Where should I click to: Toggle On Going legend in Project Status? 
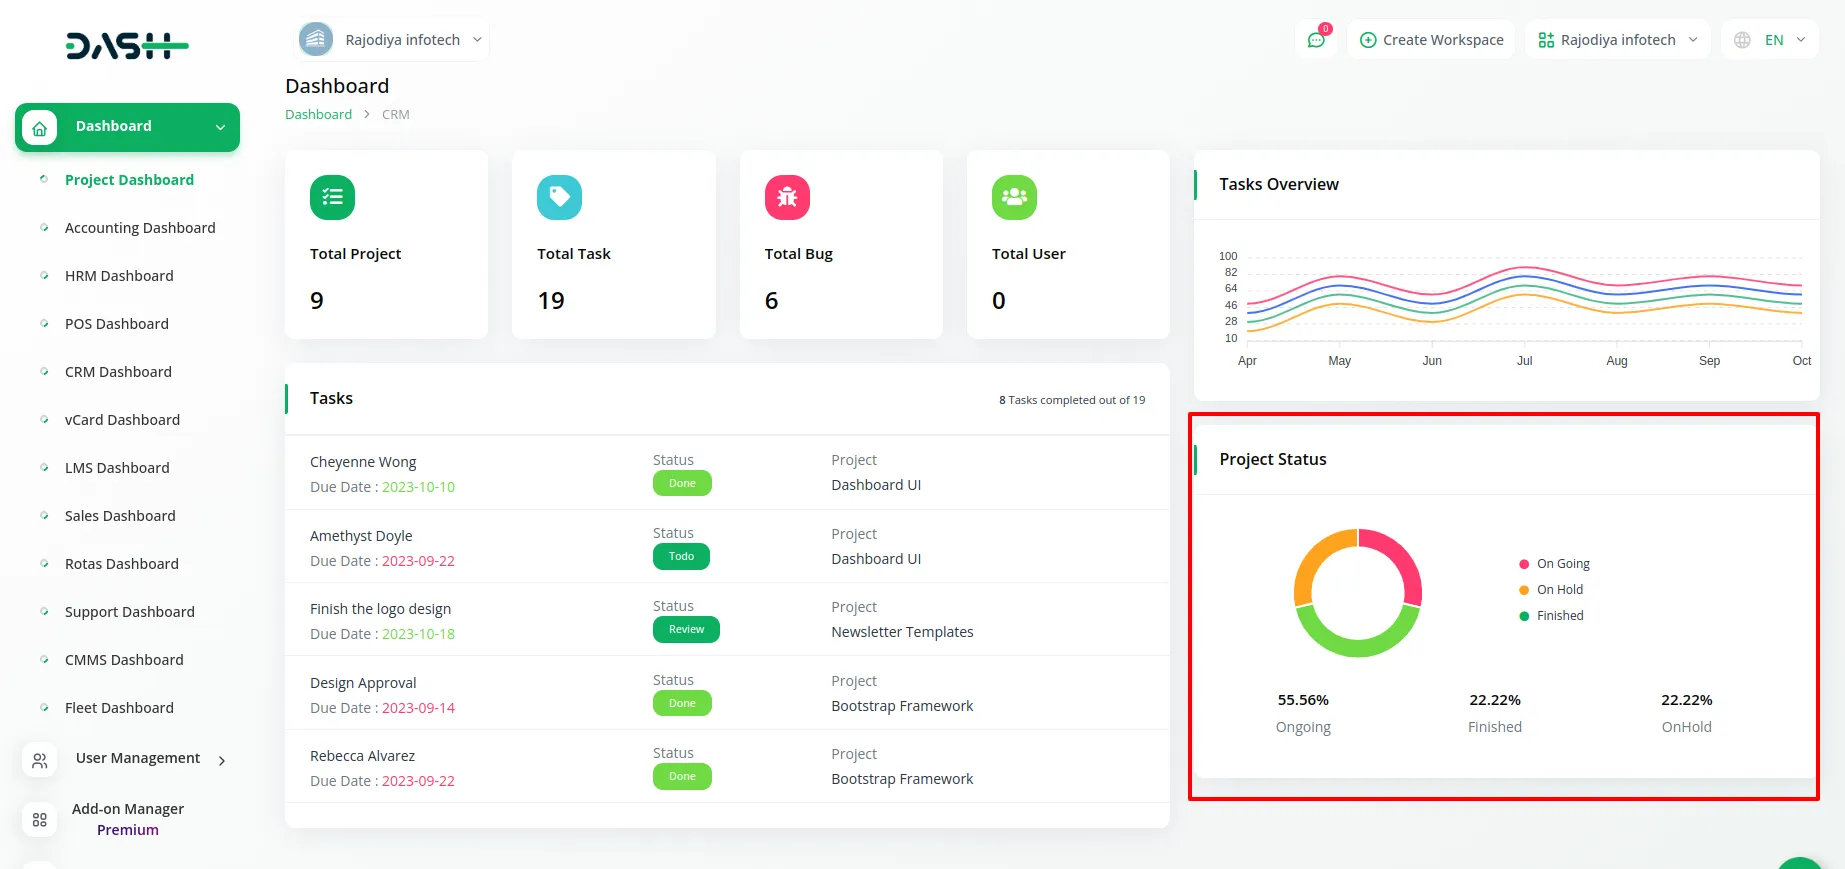coord(1562,564)
